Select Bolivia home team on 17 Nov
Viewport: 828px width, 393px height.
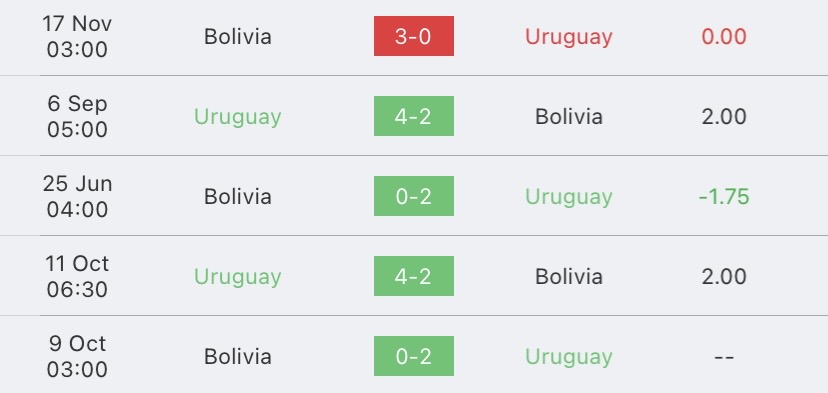pos(238,36)
